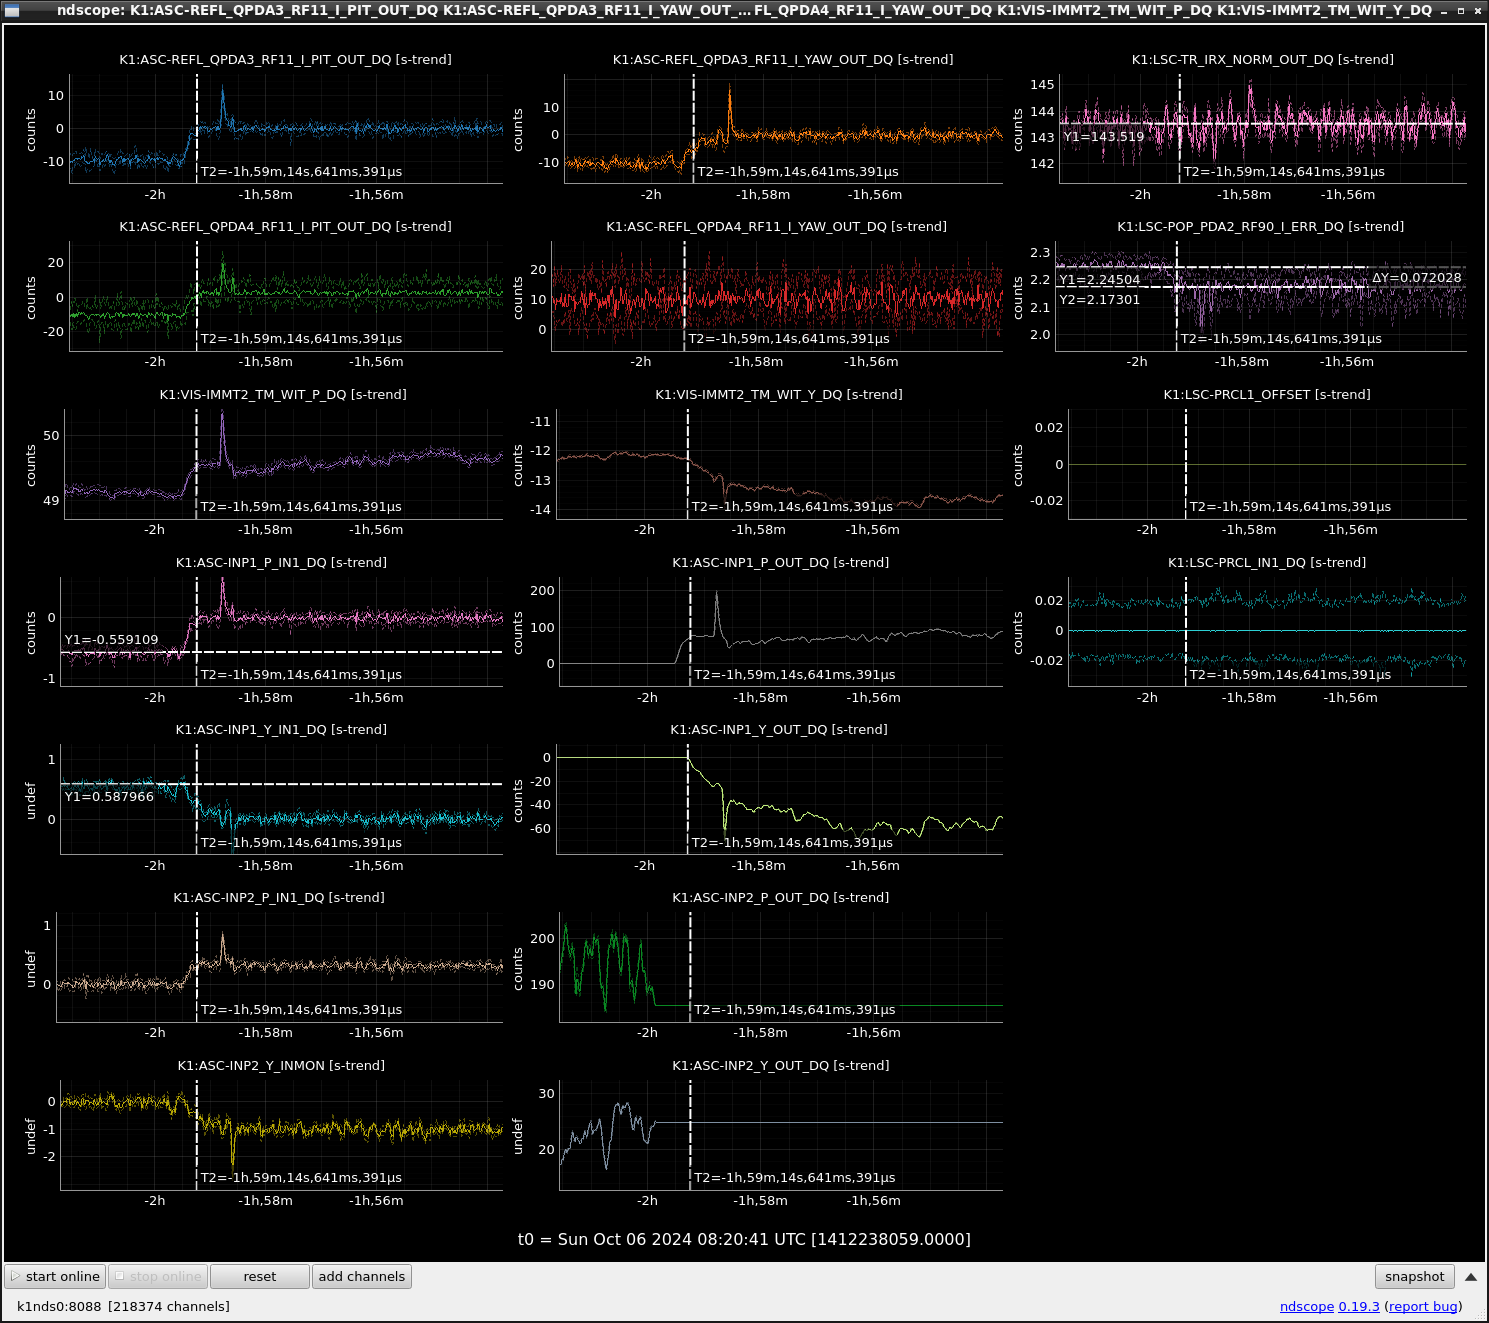The image size is (1489, 1323).
Task: Select the K1:ASC-REFL_QPDA4_RF11_I_YAW_OUT_DQ plot title
Action: tap(776, 227)
